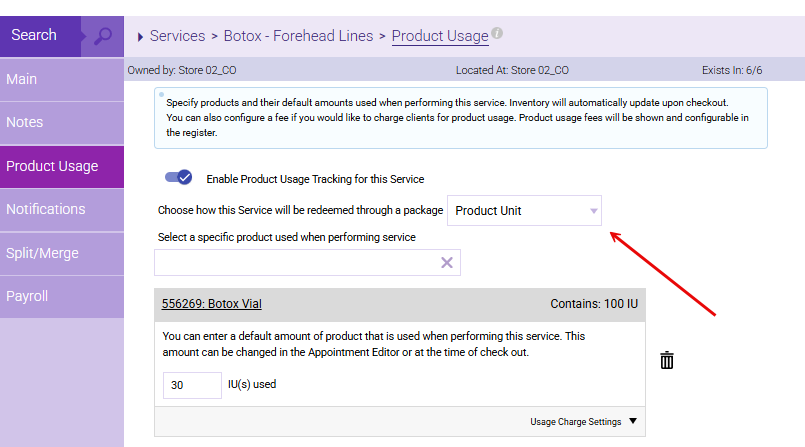The height and width of the screenshot is (447, 805).
Task: Click the info icon beside Product Usage title
Action: (x=497, y=34)
